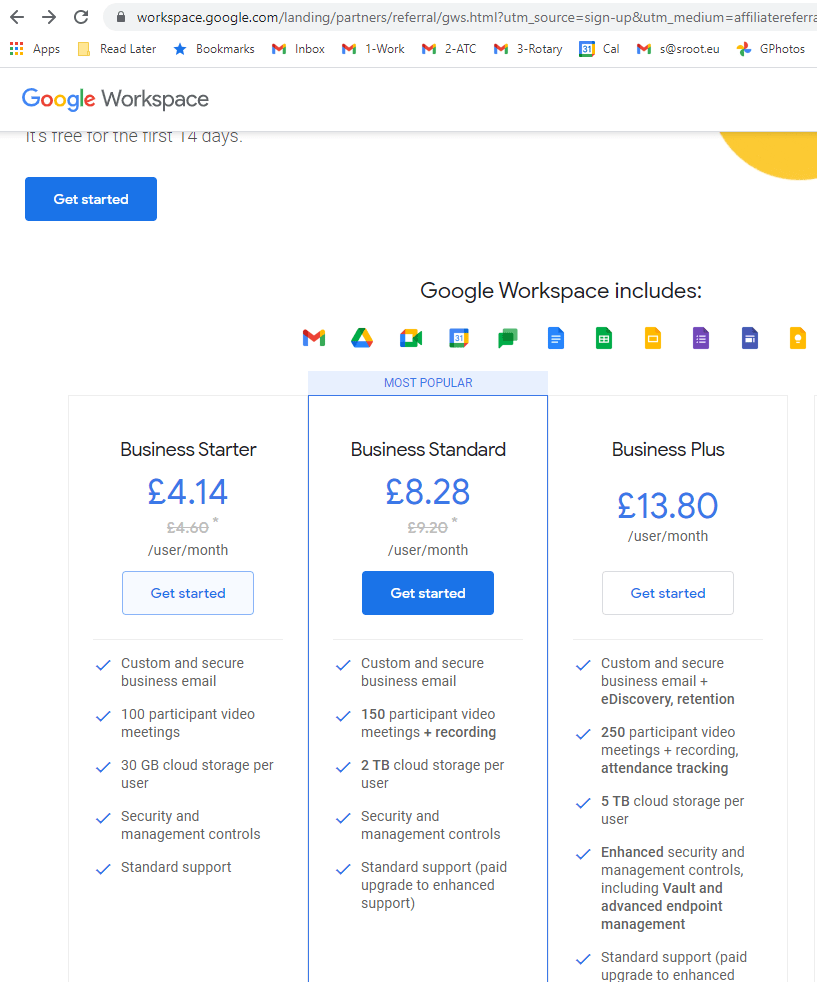Click the Gmail icon under Workspace includes
This screenshot has width=817, height=982.
pos(314,338)
